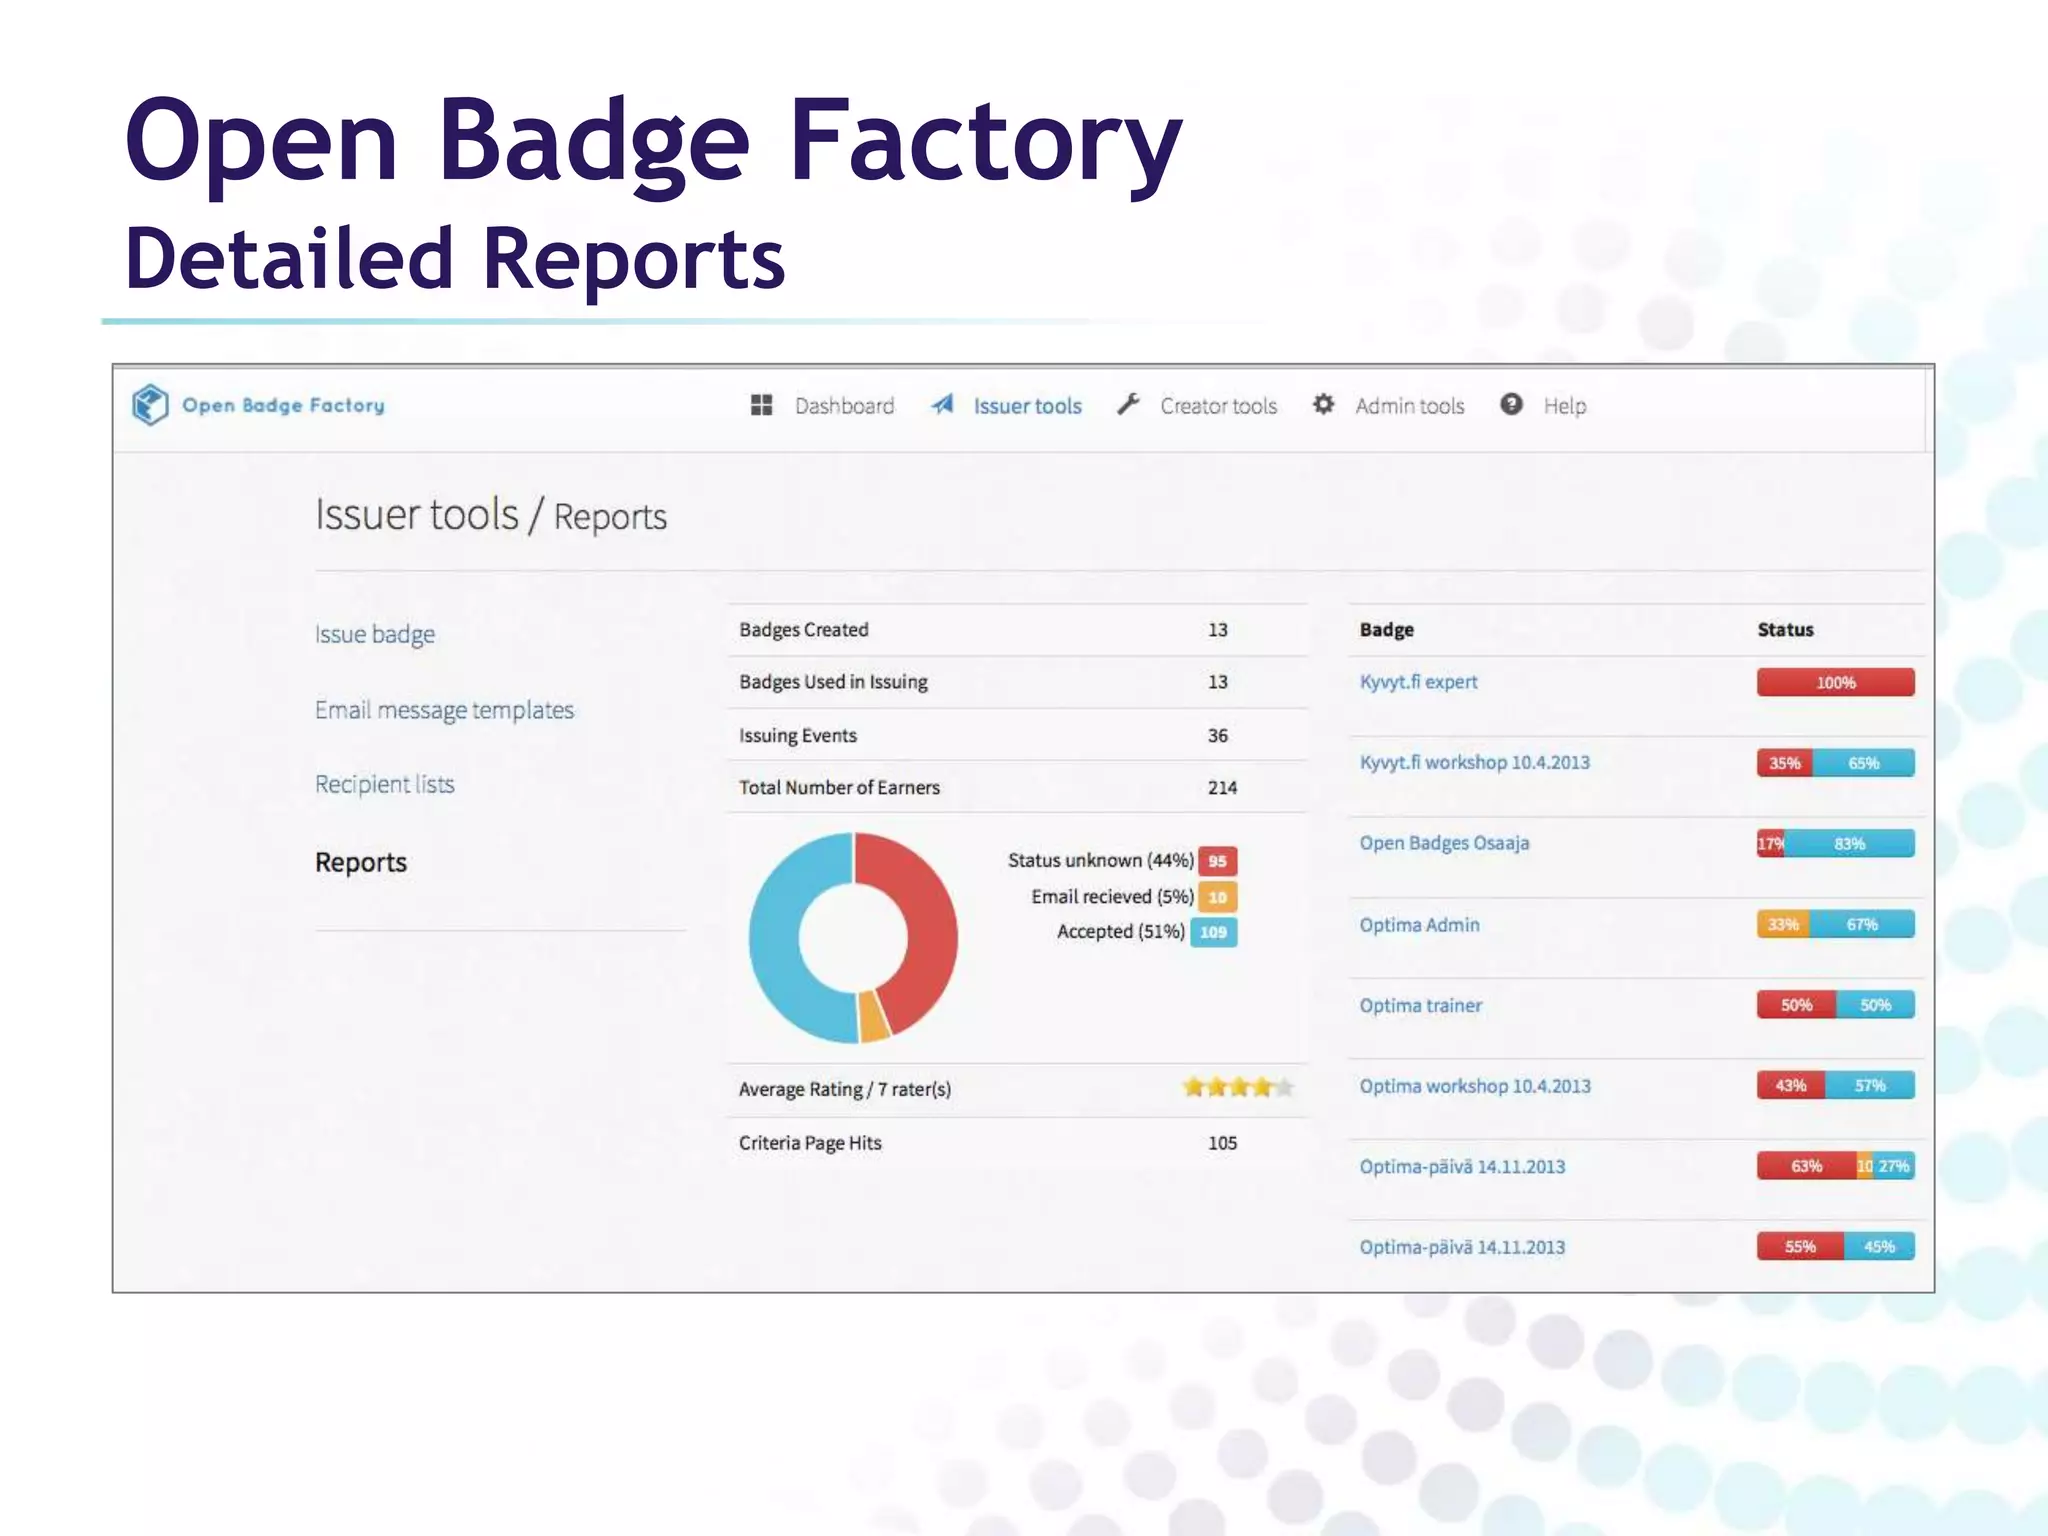Click the Open Badge Factory brand text

(x=283, y=405)
